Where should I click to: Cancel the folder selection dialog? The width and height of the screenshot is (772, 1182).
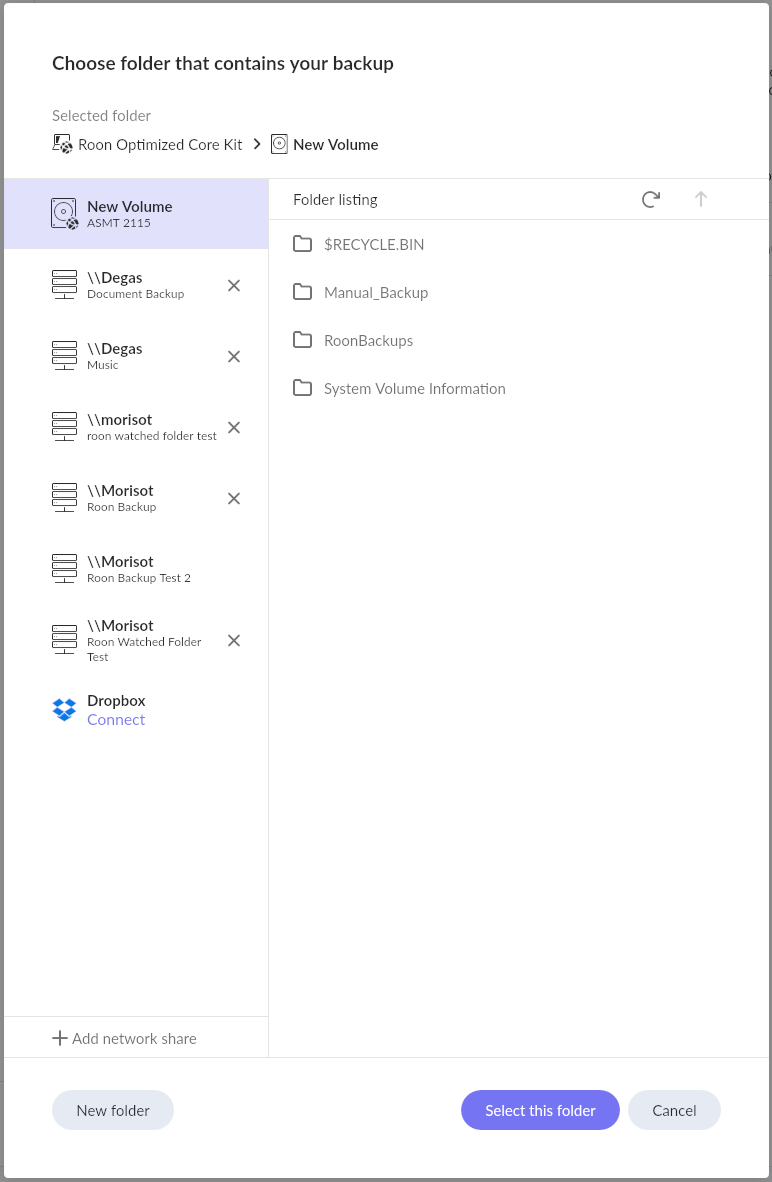[674, 1110]
